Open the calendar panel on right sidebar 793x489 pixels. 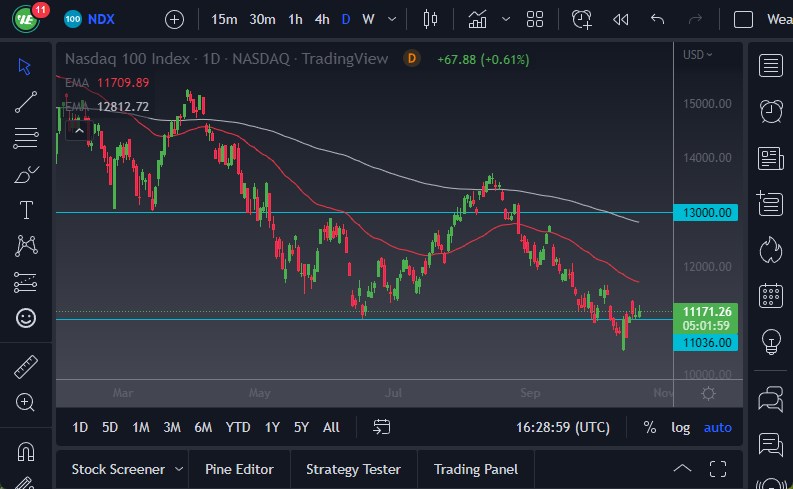770,295
